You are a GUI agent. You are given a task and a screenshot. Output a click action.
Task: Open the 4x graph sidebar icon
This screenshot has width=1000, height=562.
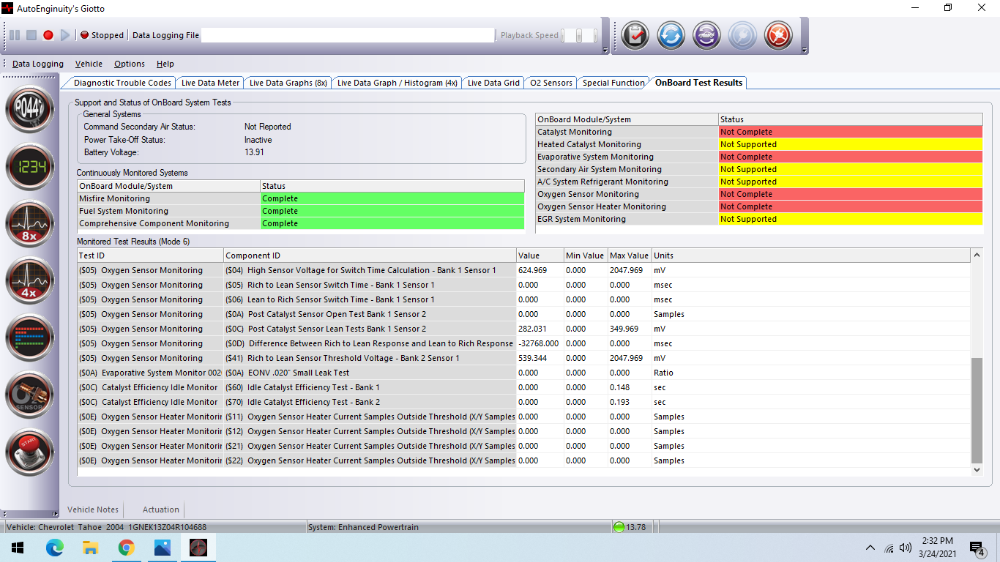tap(30, 281)
